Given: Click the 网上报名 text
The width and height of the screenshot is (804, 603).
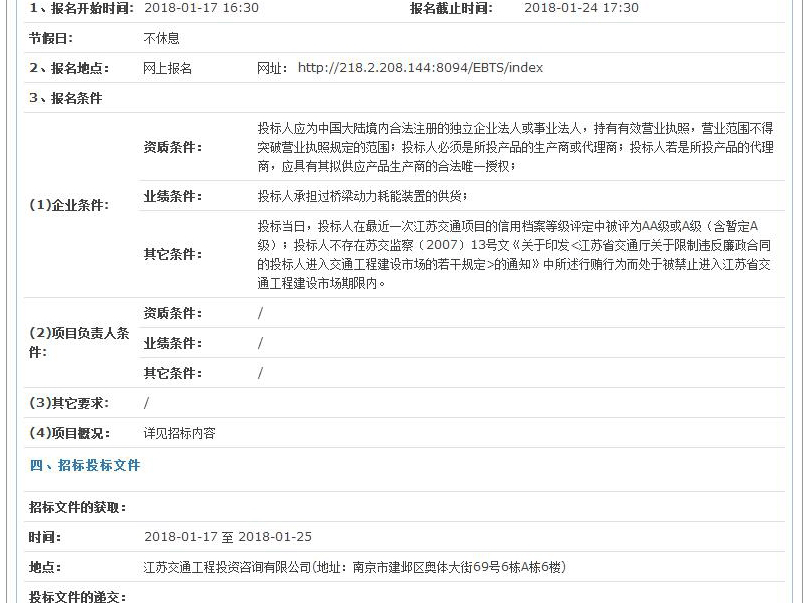Looking at the screenshot, I should pyautogui.click(x=168, y=68).
